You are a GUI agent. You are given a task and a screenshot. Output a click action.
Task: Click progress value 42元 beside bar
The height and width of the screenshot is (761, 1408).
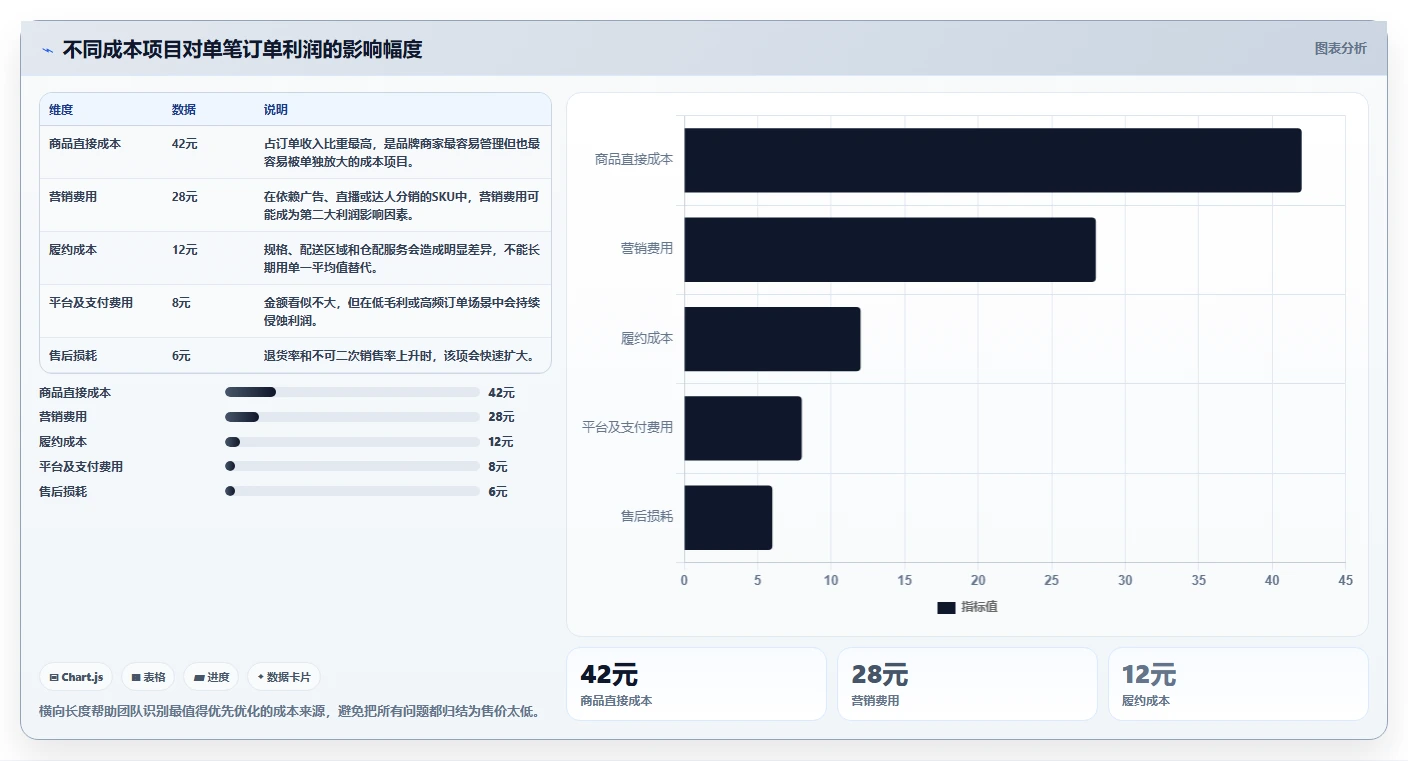click(x=501, y=393)
